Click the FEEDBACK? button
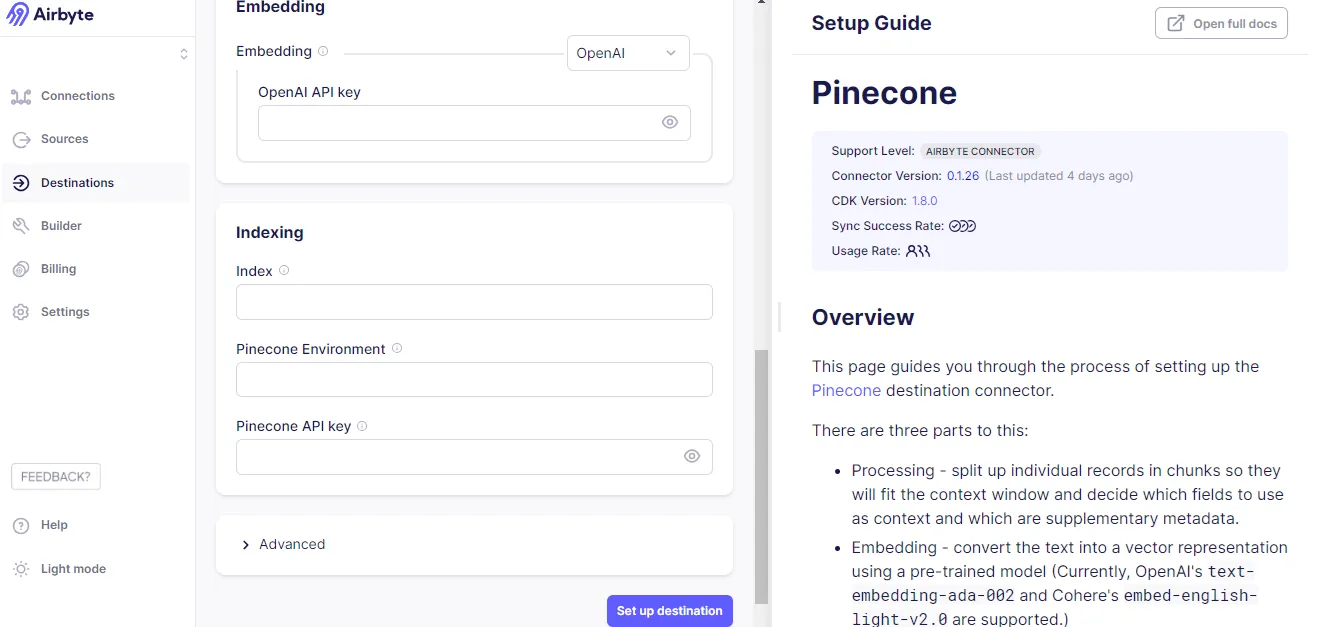The image size is (1324, 627). pyautogui.click(x=56, y=477)
